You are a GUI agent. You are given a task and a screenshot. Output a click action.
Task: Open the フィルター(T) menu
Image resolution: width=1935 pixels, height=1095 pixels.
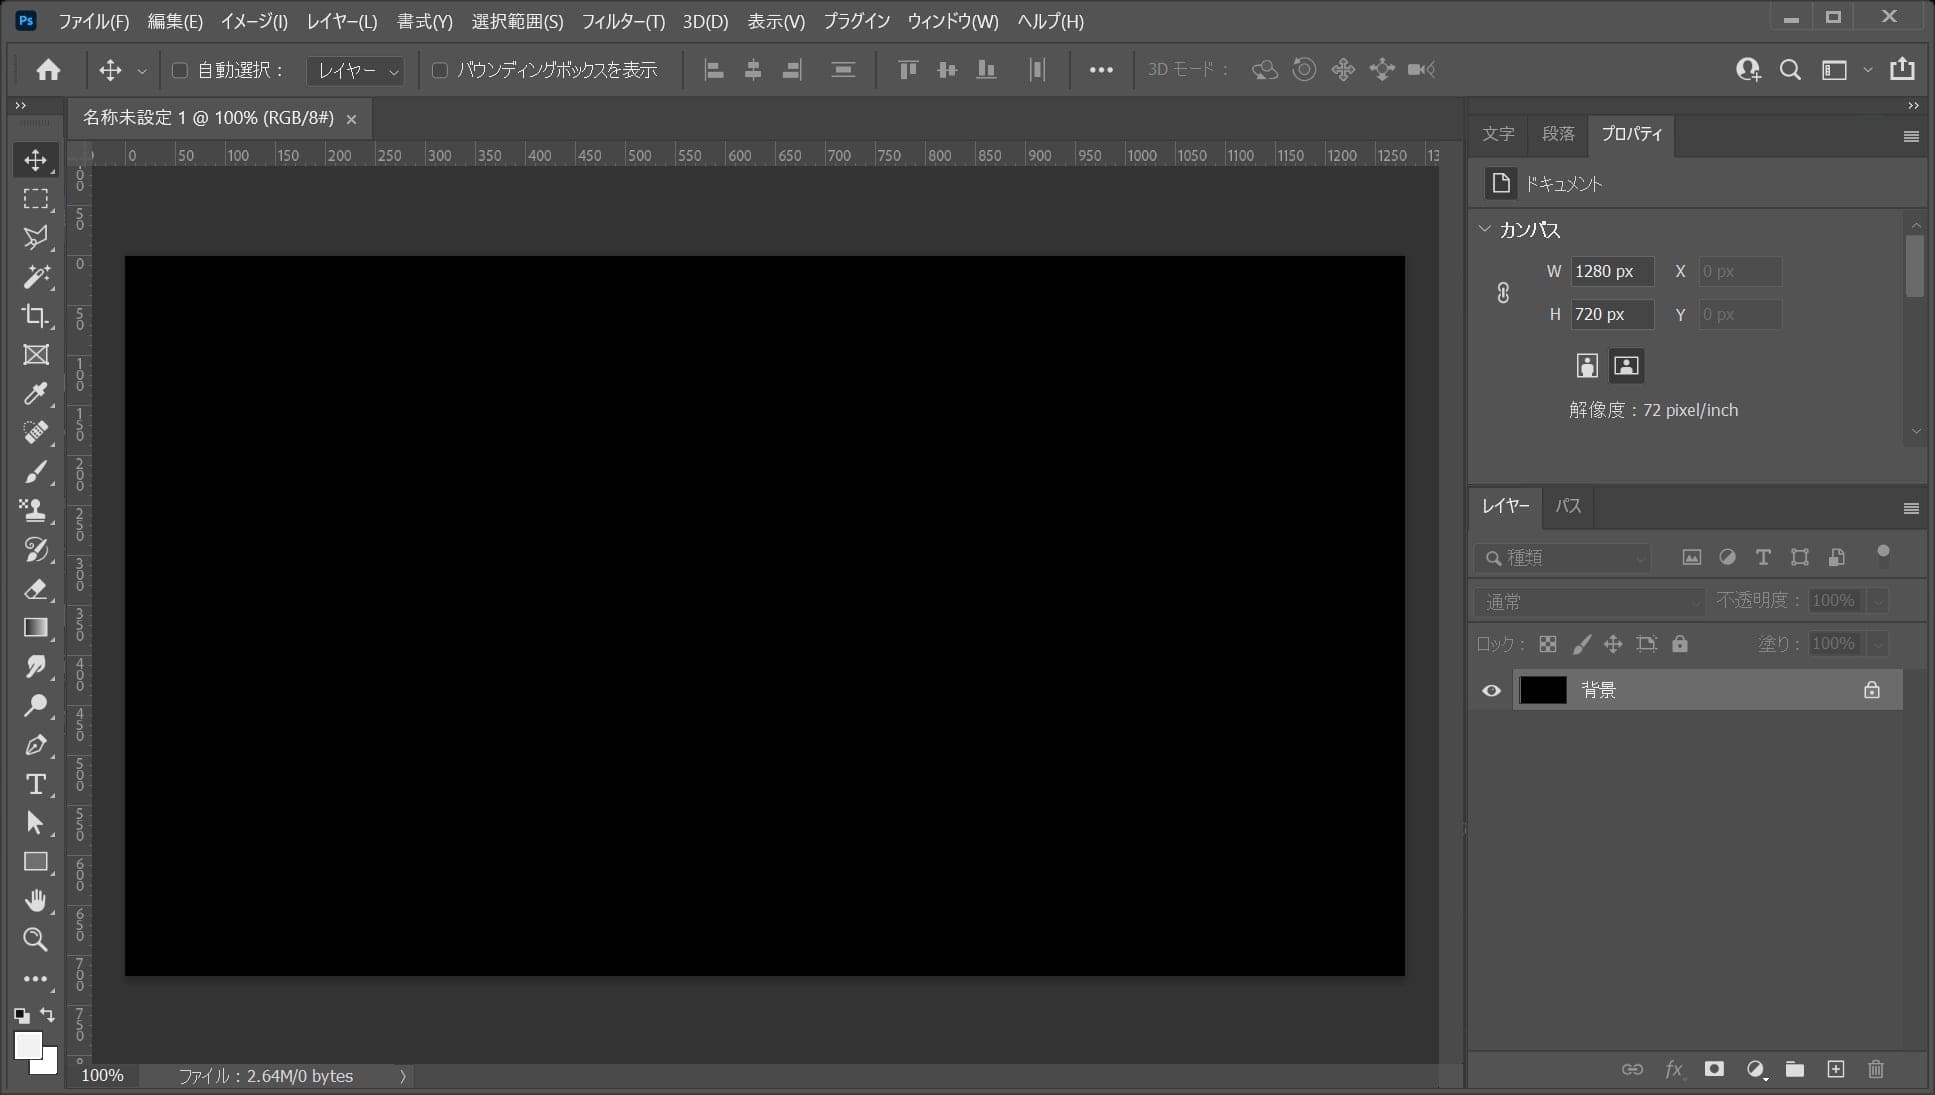[x=622, y=21]
